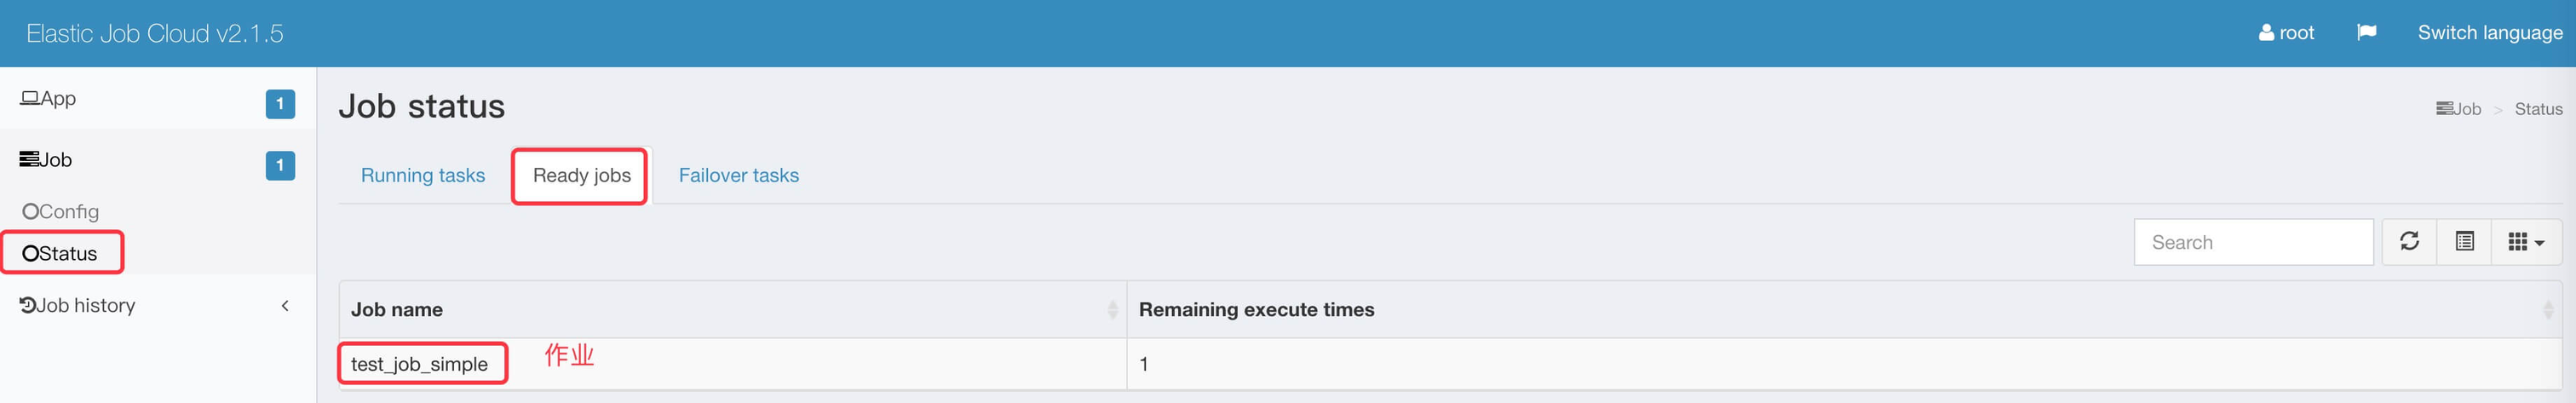Open the columns grid dropdown
This screenshot has height=403, width=2576.
click(x=2525, y=241)
